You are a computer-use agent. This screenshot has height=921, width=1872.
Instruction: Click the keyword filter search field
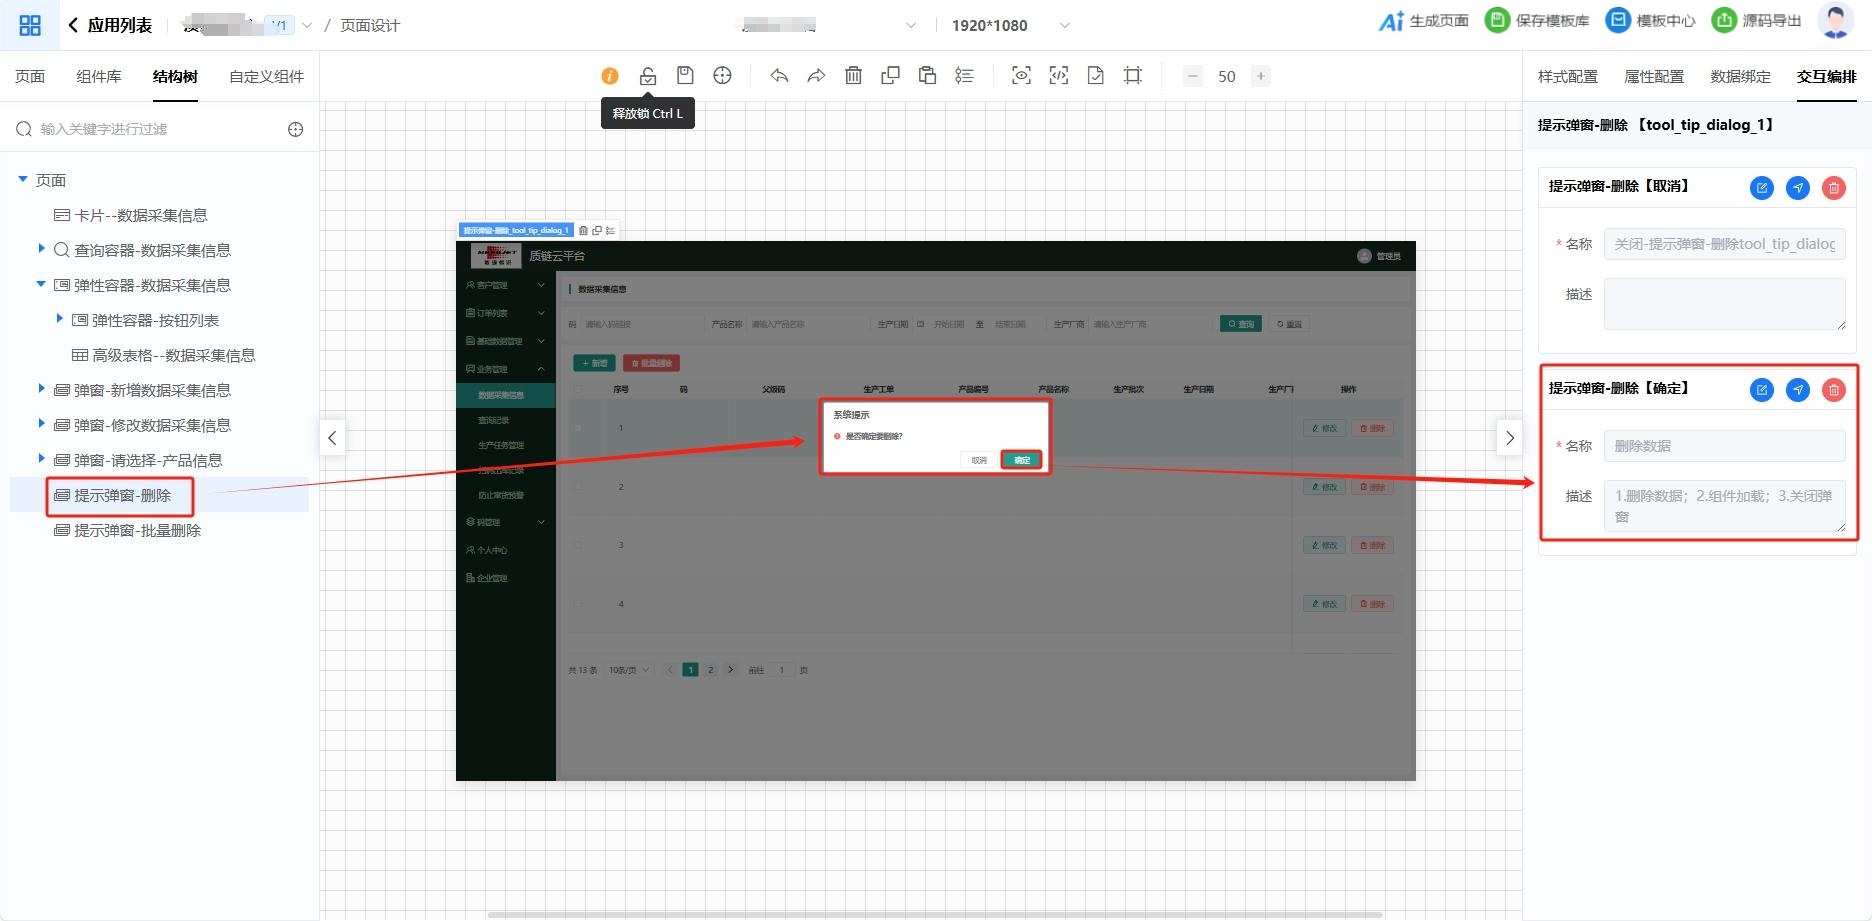click(150, 129)
